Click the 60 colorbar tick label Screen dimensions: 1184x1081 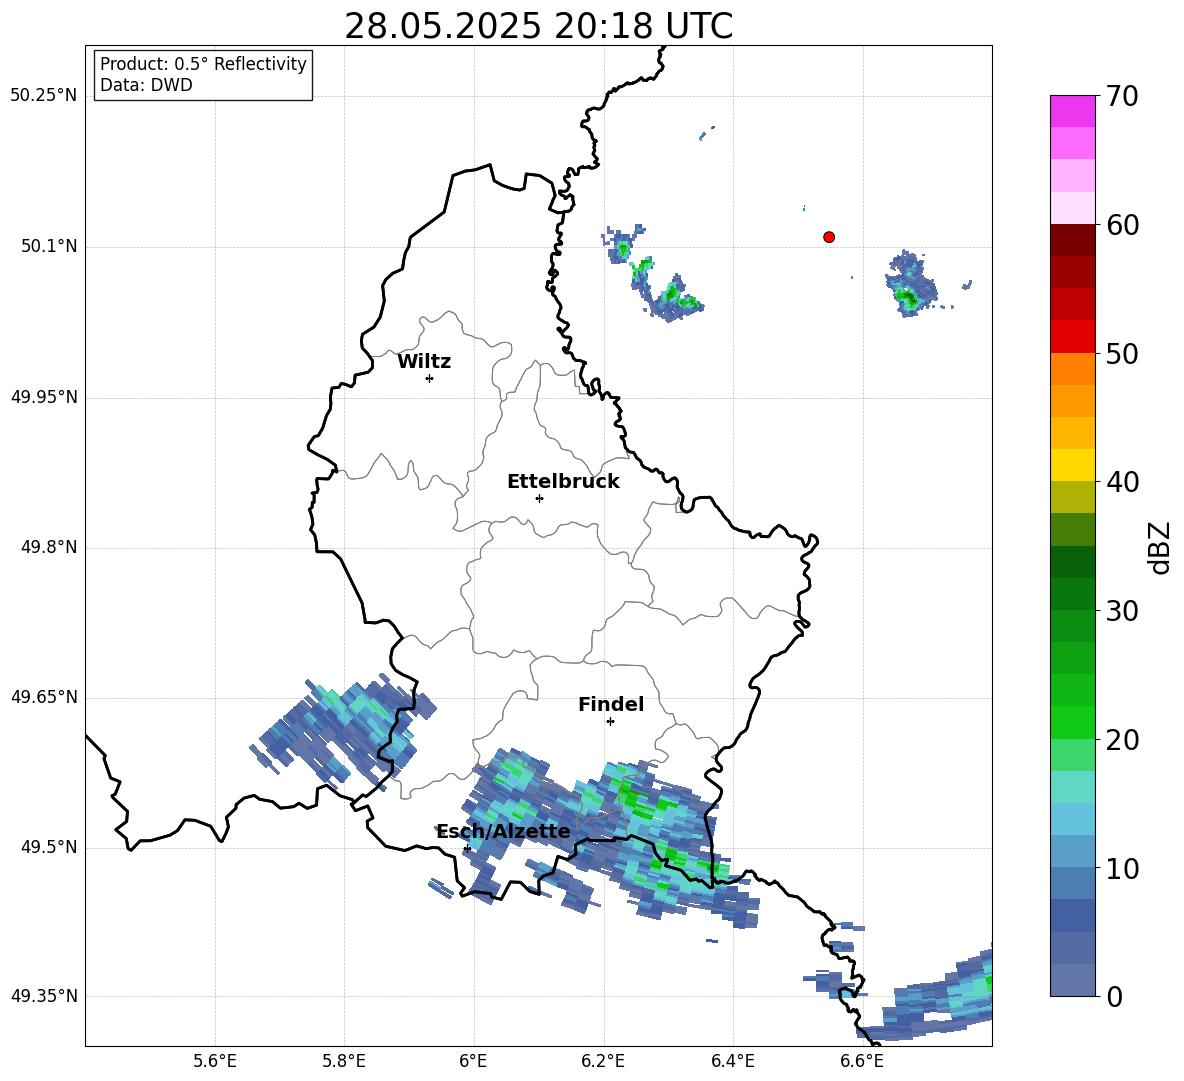coord(1122,225)
